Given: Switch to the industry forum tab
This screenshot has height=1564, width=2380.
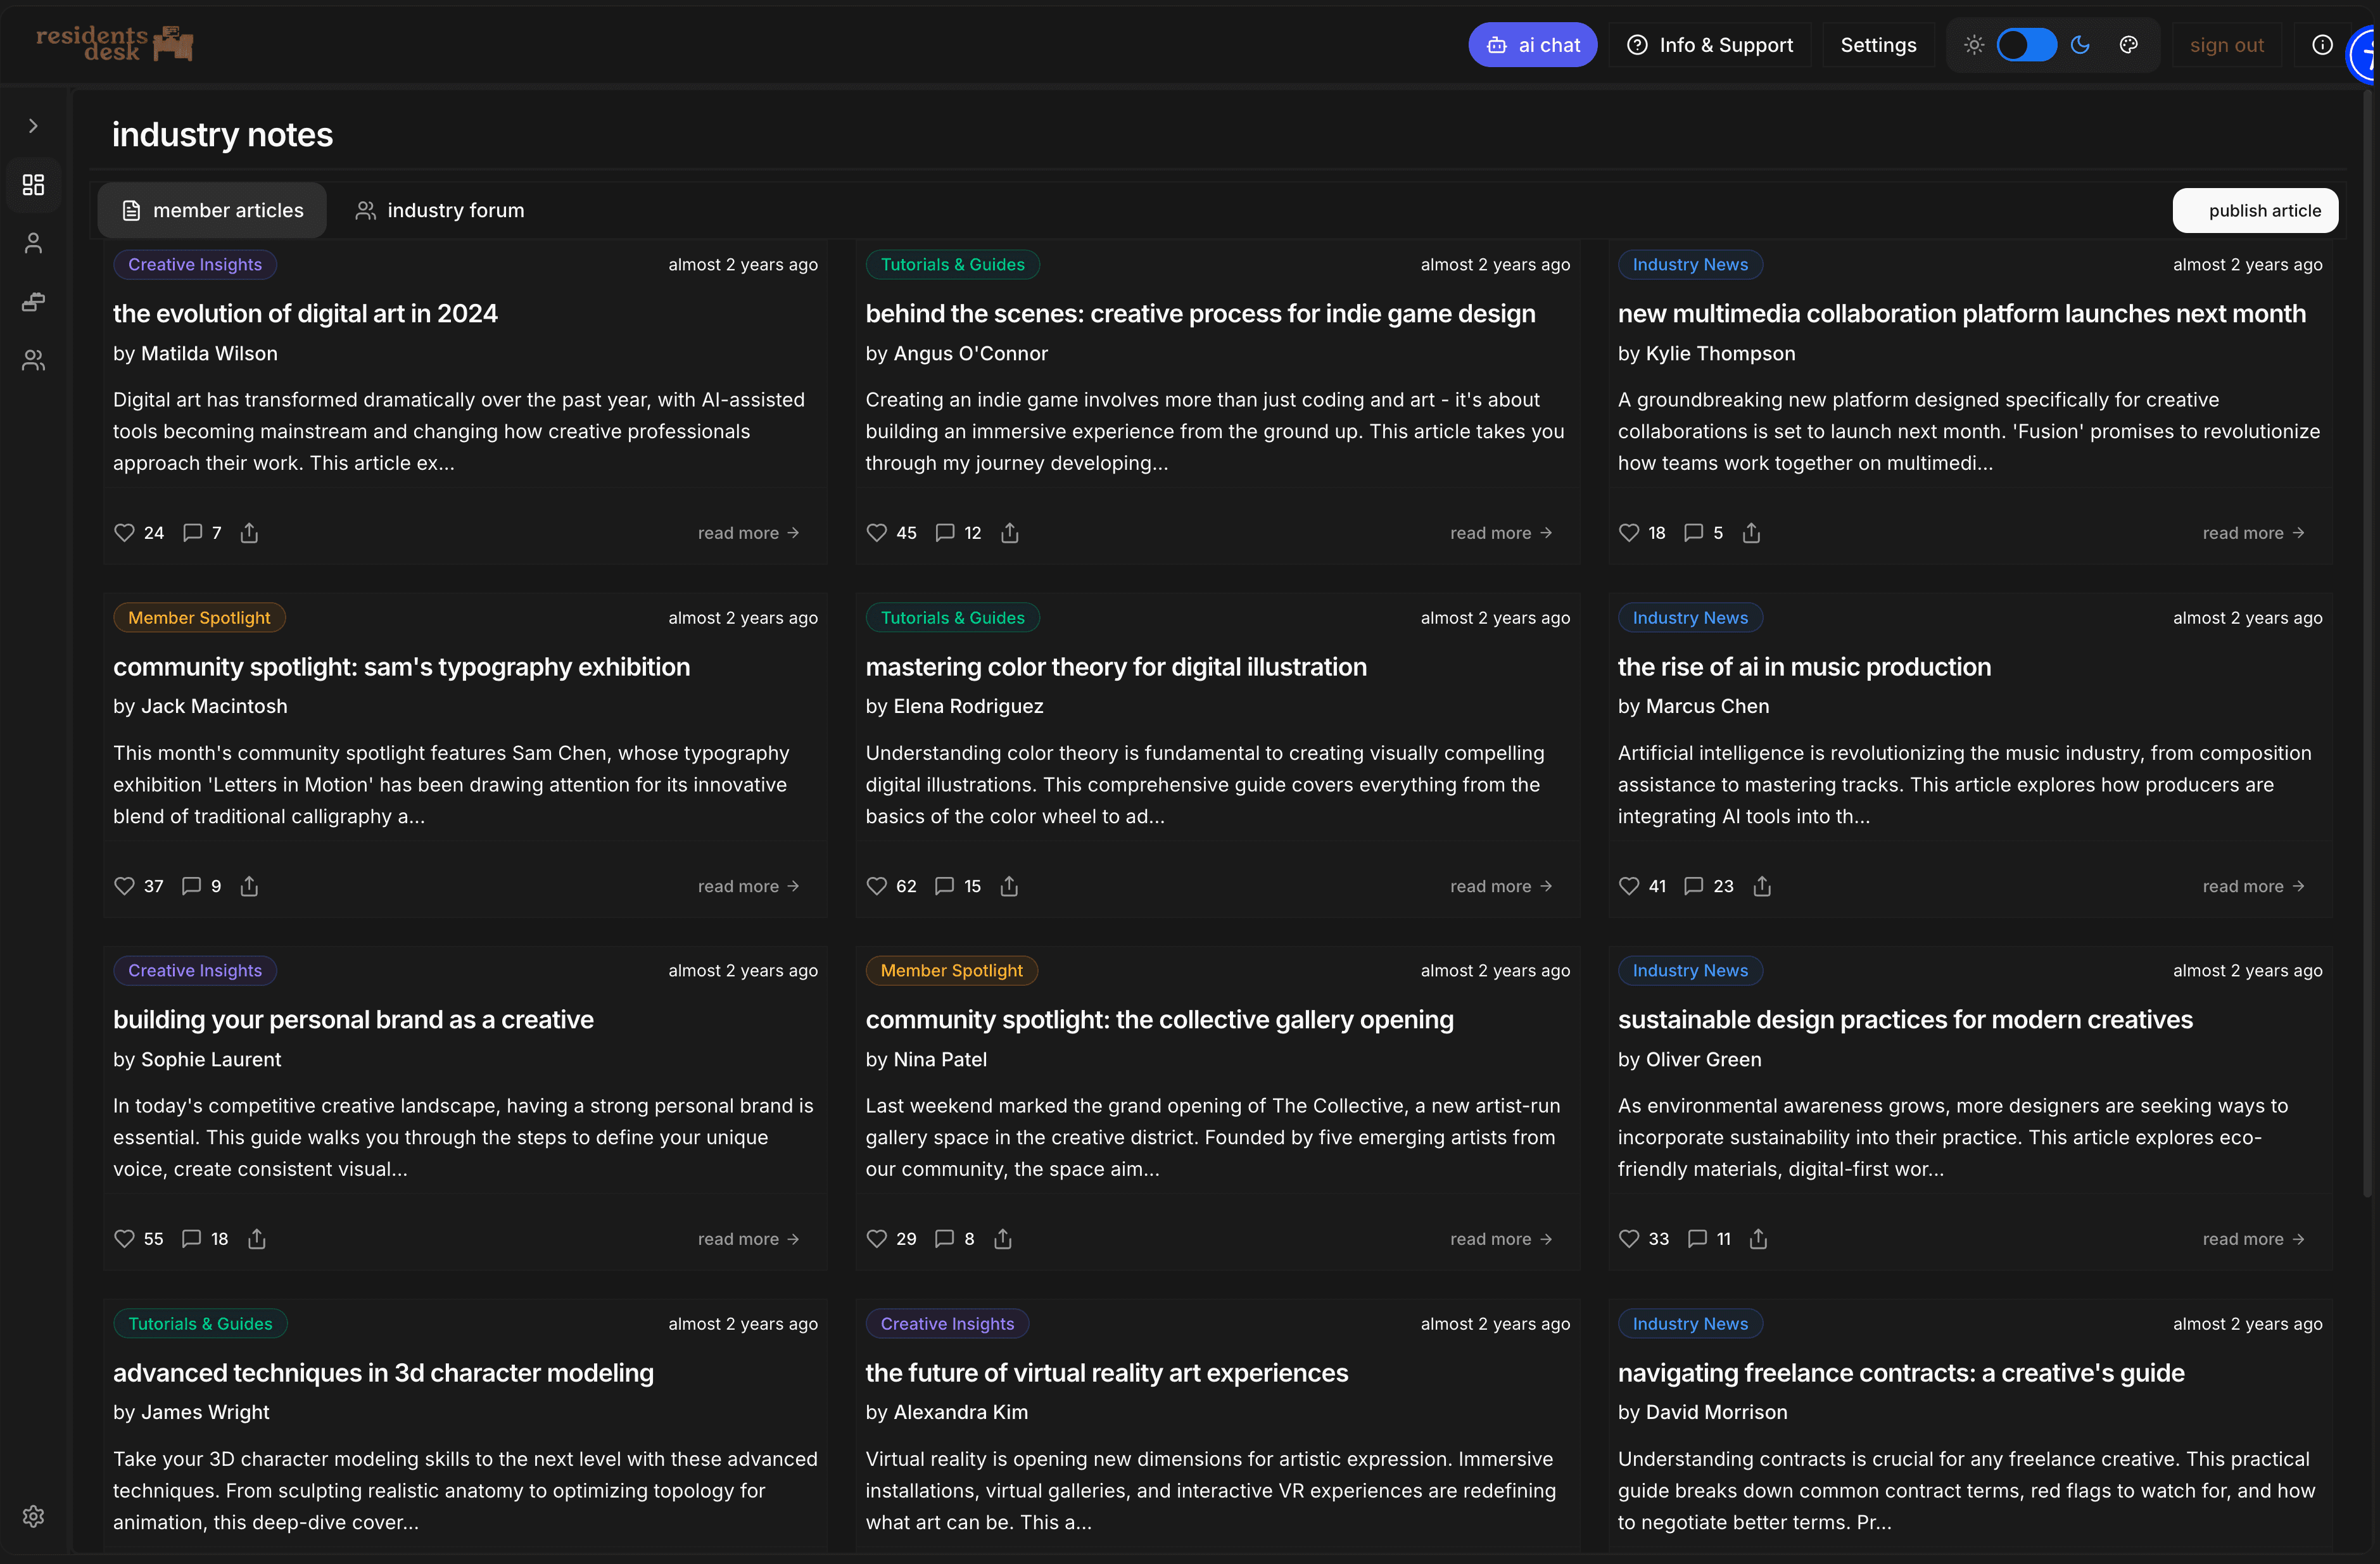Looking at the screenshot, I should point(440,210).
